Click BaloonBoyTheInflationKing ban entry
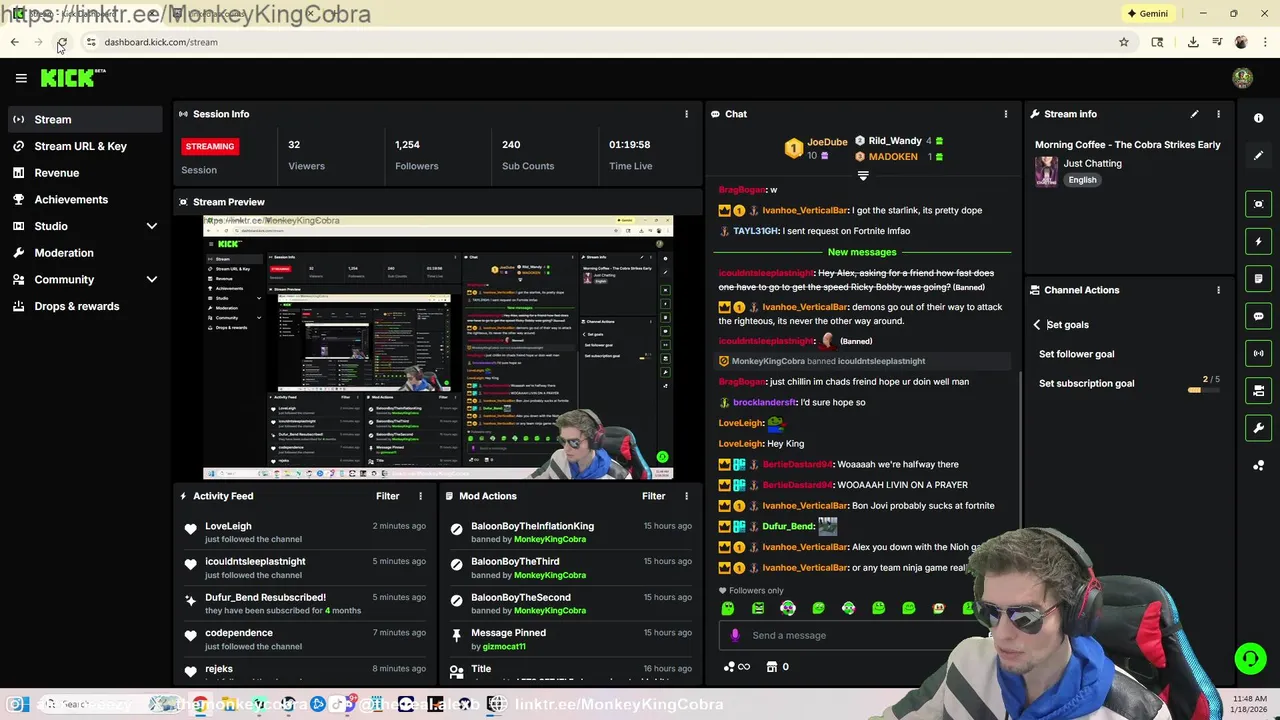This screenshot has height=720, width=1280. tap(571, 532)
